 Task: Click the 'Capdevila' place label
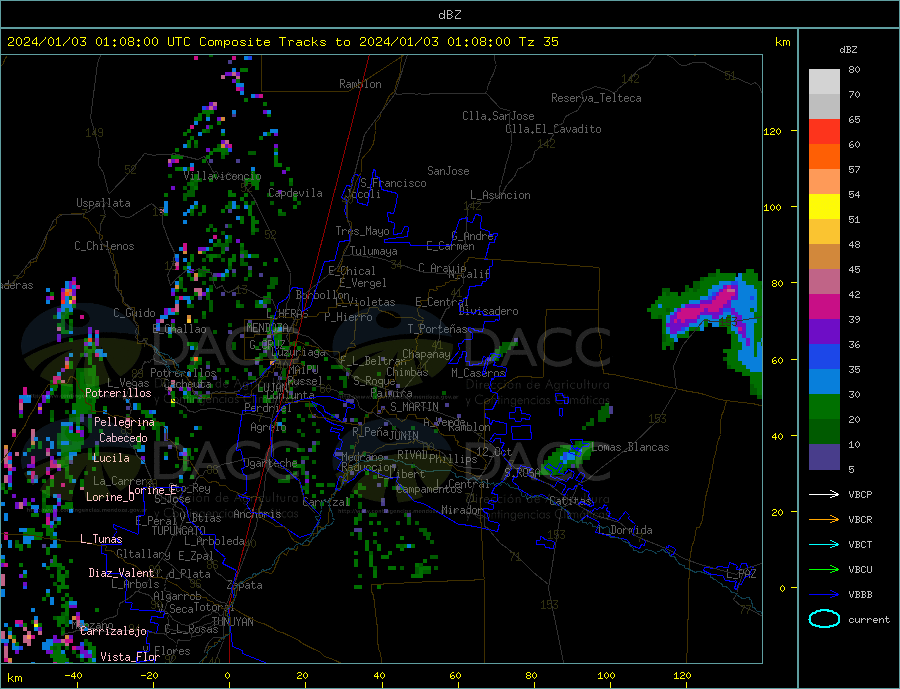pos(295,193)
